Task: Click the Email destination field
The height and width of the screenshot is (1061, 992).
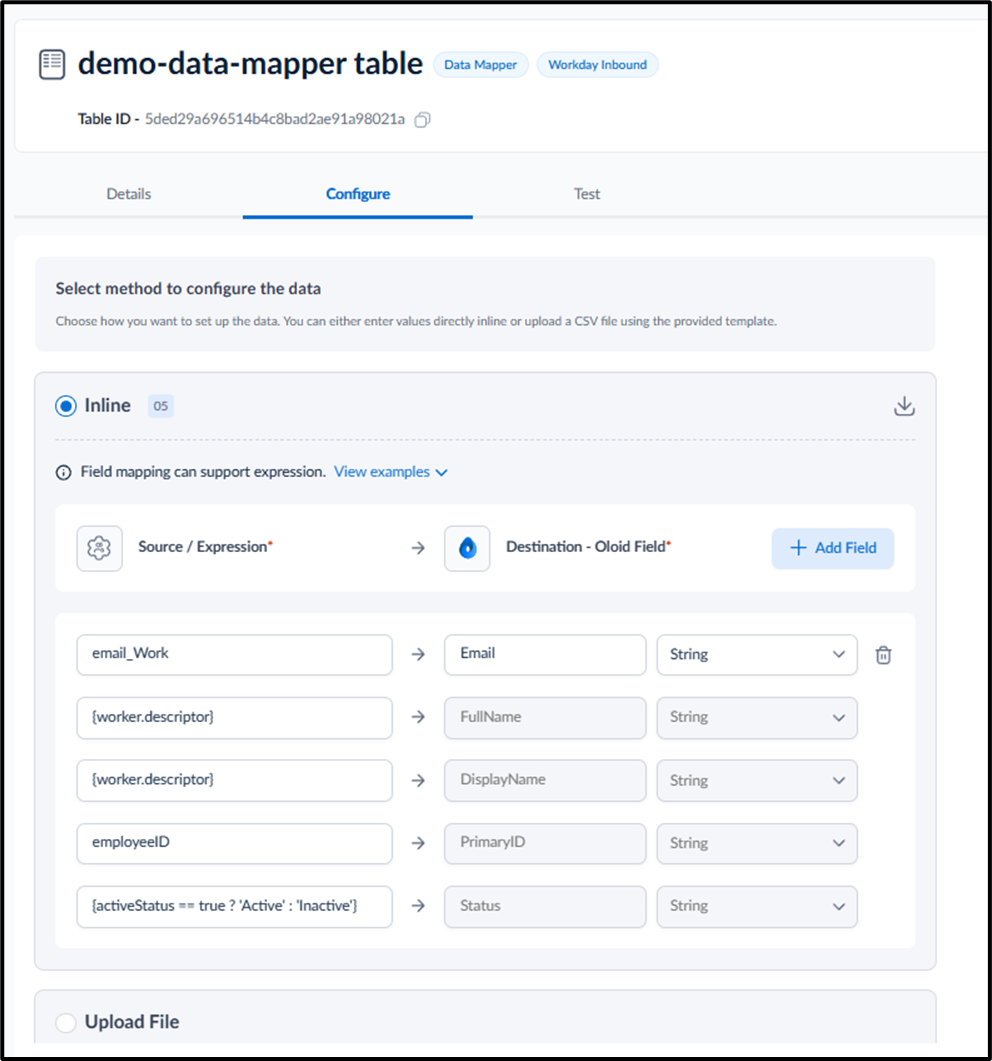Action: [545, 654]
